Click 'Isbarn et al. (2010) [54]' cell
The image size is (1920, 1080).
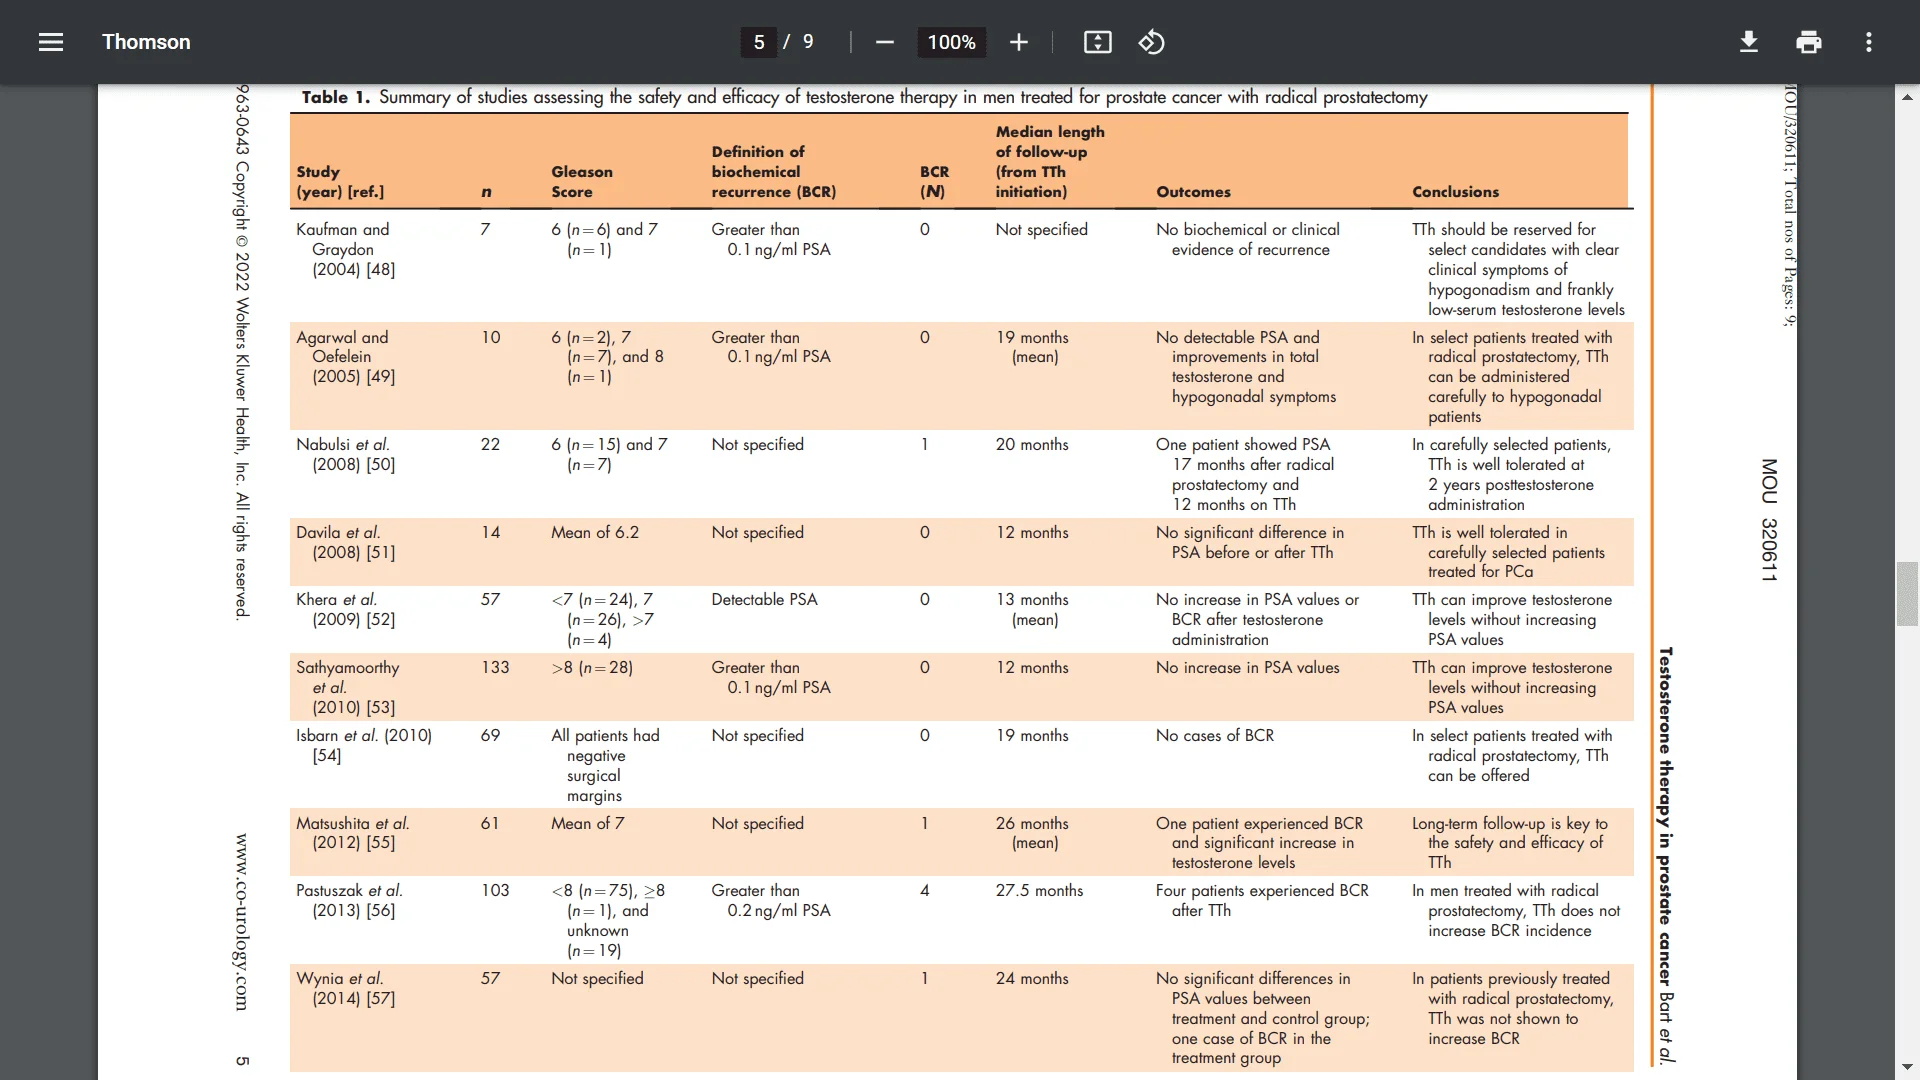(364, 745)
